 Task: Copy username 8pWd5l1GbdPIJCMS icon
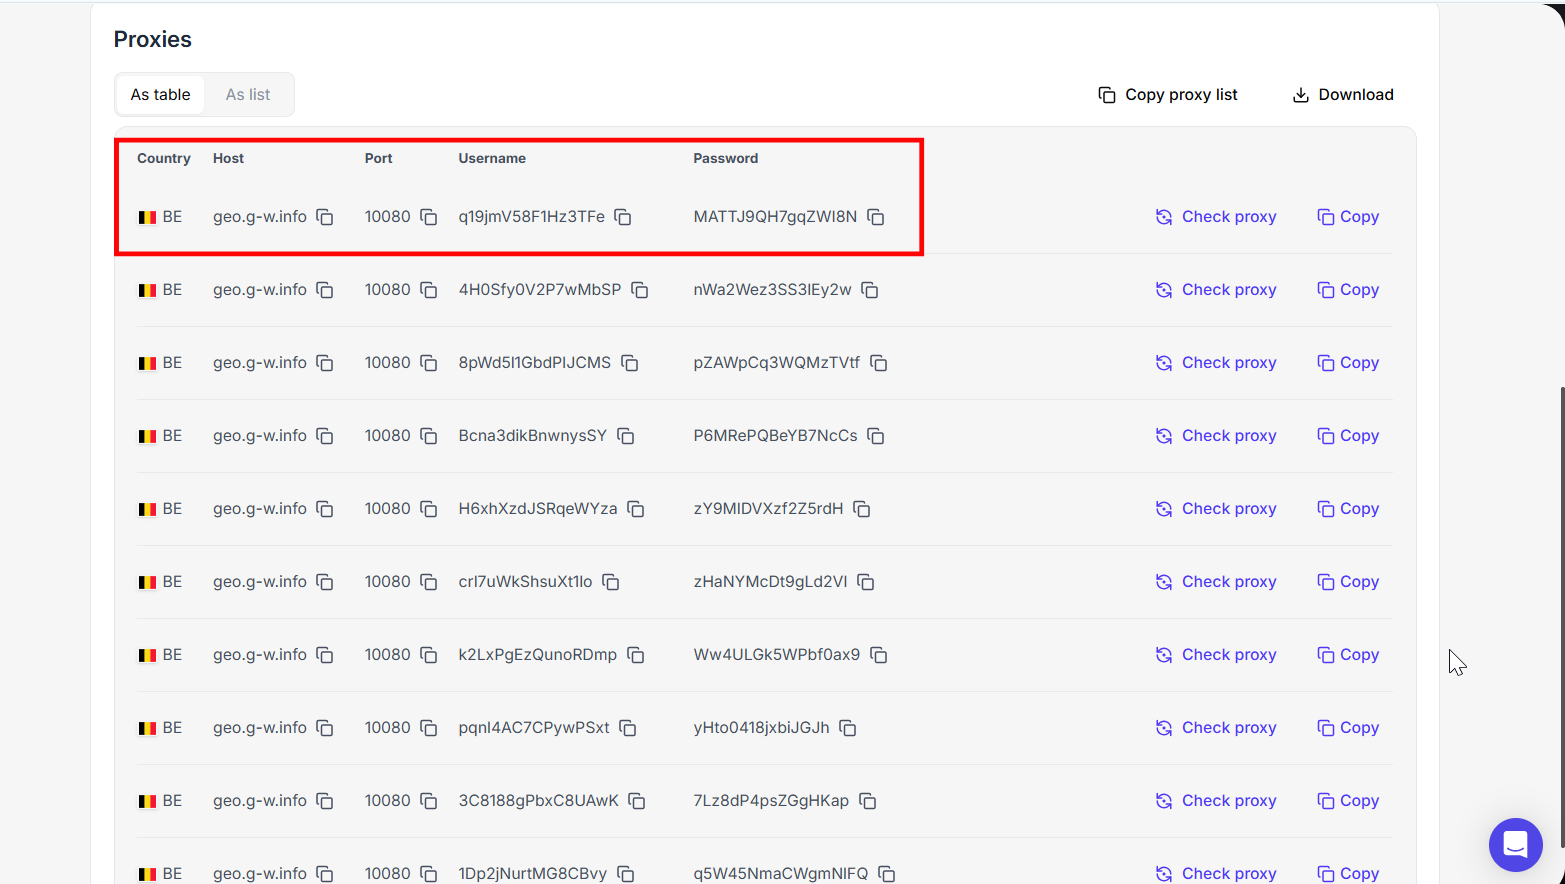(x=630, y=363)
